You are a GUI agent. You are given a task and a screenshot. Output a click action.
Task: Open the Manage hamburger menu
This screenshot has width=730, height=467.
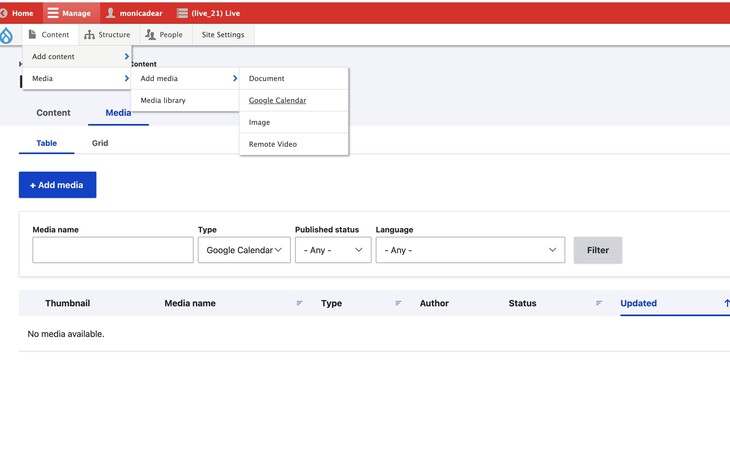tap(53, 13)
